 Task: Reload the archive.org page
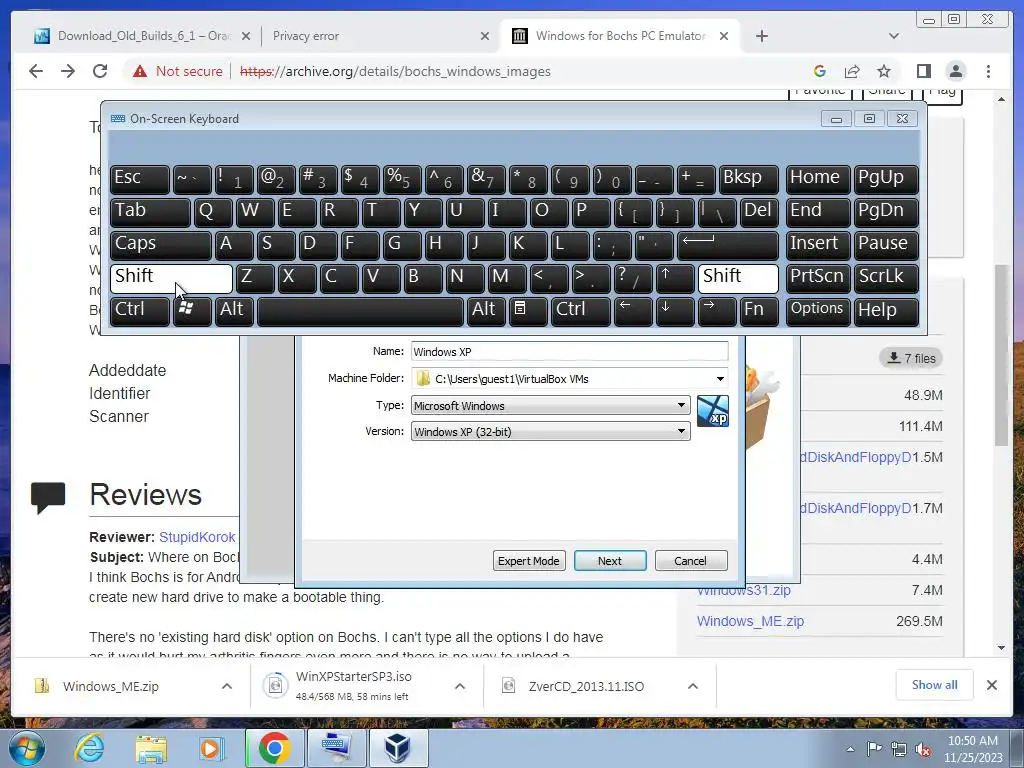tap(100, 71)
